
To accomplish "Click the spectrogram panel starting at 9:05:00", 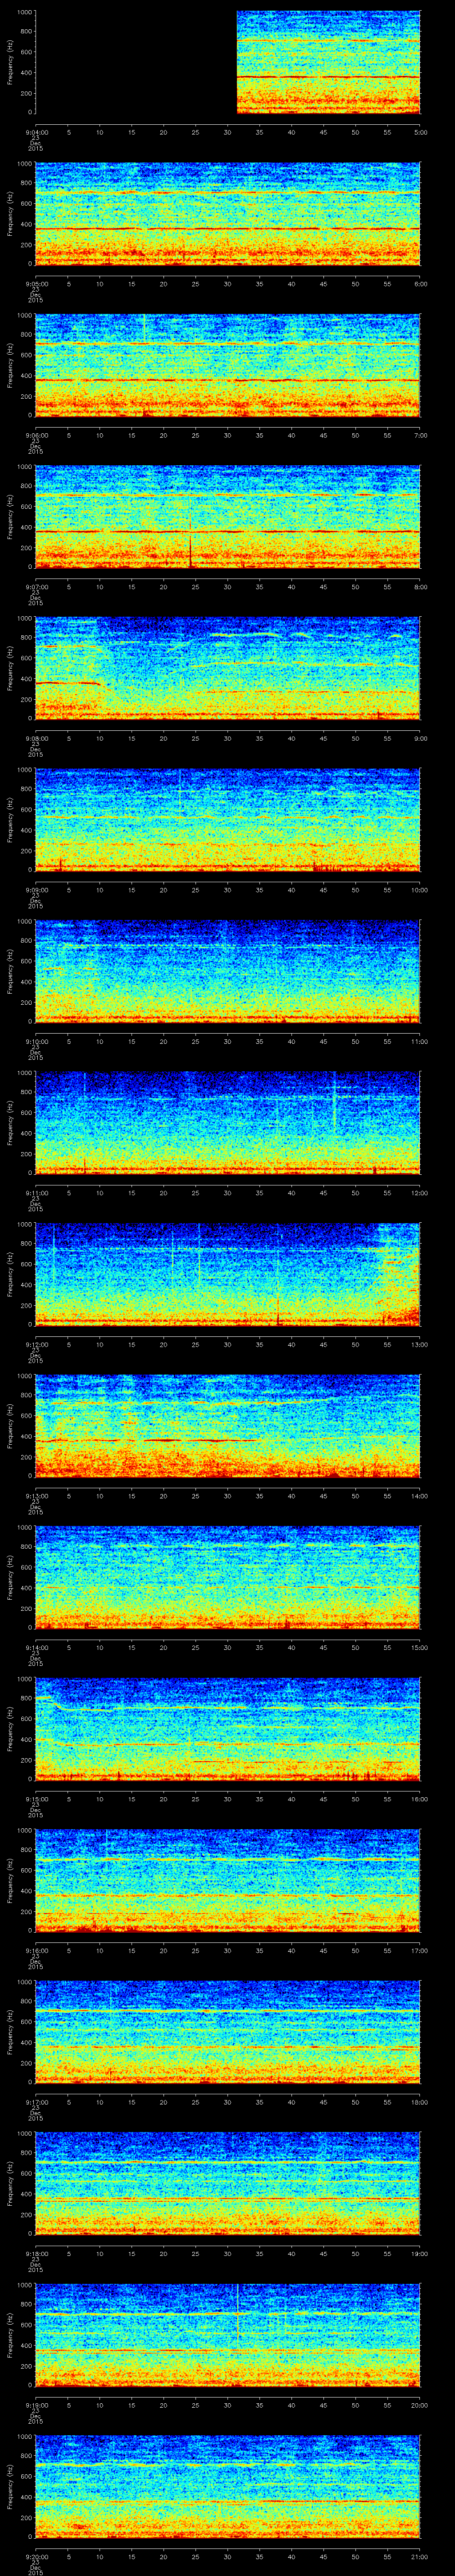I will [228, 214].
